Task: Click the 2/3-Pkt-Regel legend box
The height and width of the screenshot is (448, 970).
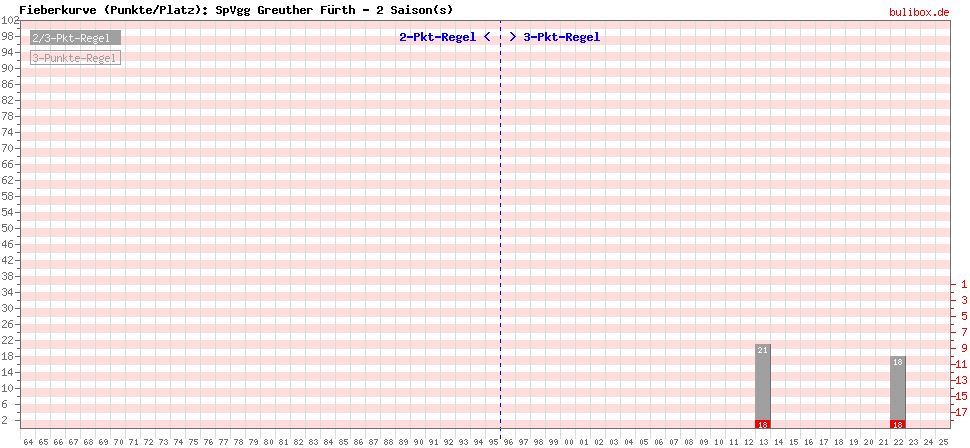Action: pyautogui.click(x=75, y=38)
